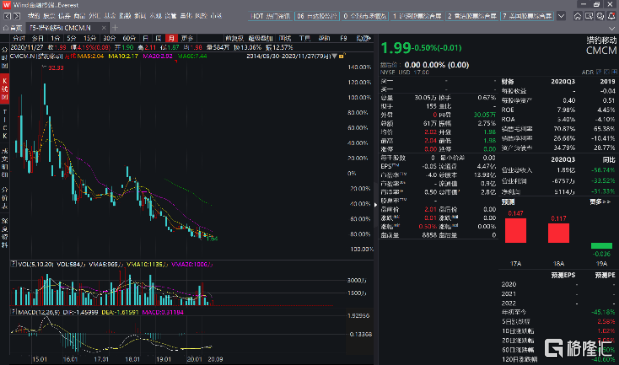Click the 17A red EPS bar
The width and height of the screenshot is (619, 365).
(x=516, y=230)
